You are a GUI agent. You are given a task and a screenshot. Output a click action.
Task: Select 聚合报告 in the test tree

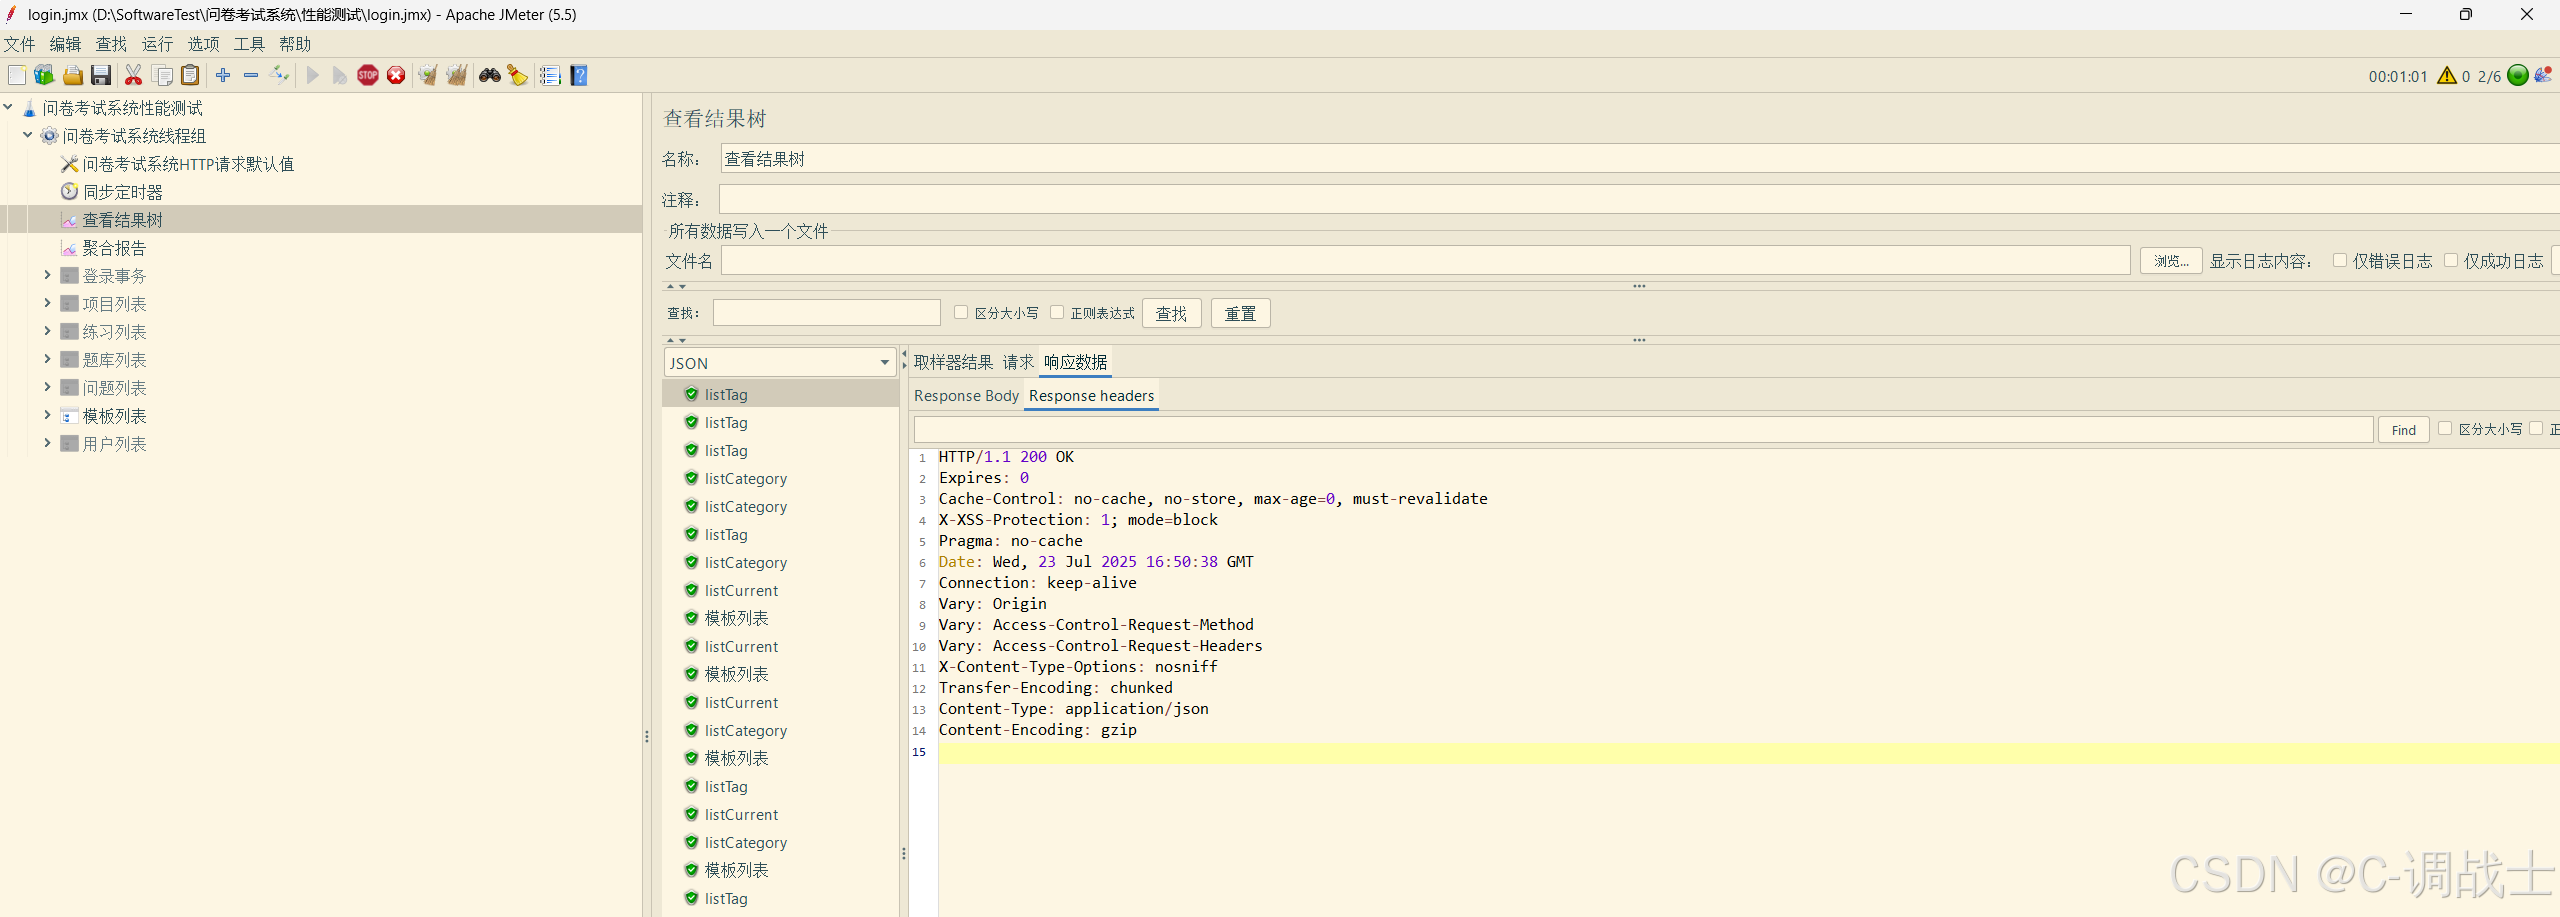114,248
